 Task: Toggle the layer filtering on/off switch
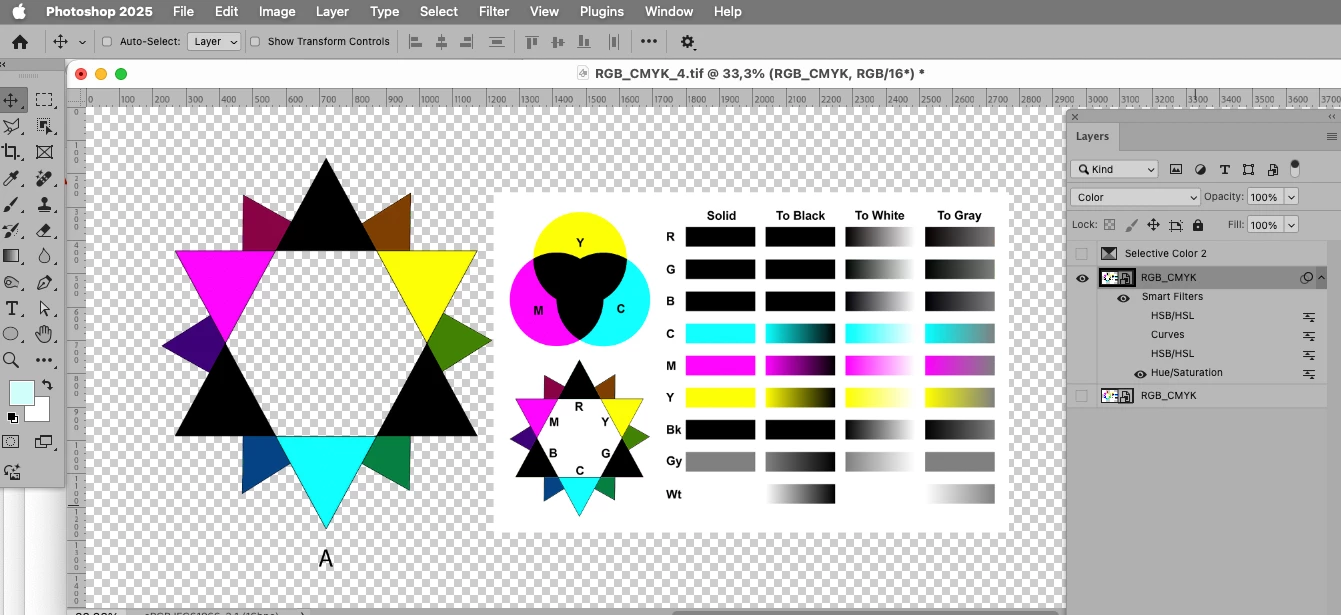1295,167
